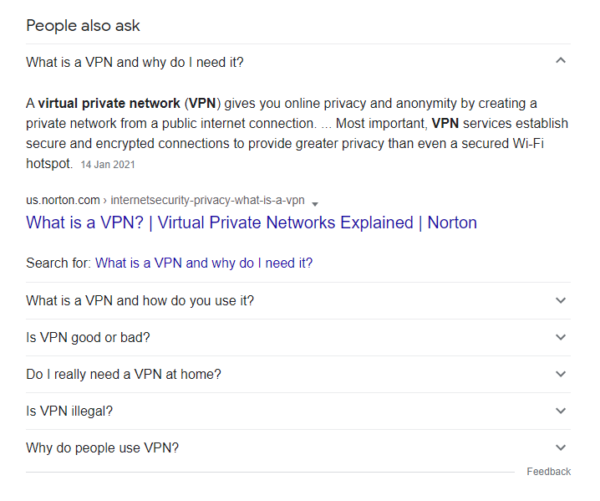This screenshot has width=600, height=501.
Task: Click the chevron for 'Do I really need a VPN at home?'
Action: pyautogui.click(x=560, y=374)
